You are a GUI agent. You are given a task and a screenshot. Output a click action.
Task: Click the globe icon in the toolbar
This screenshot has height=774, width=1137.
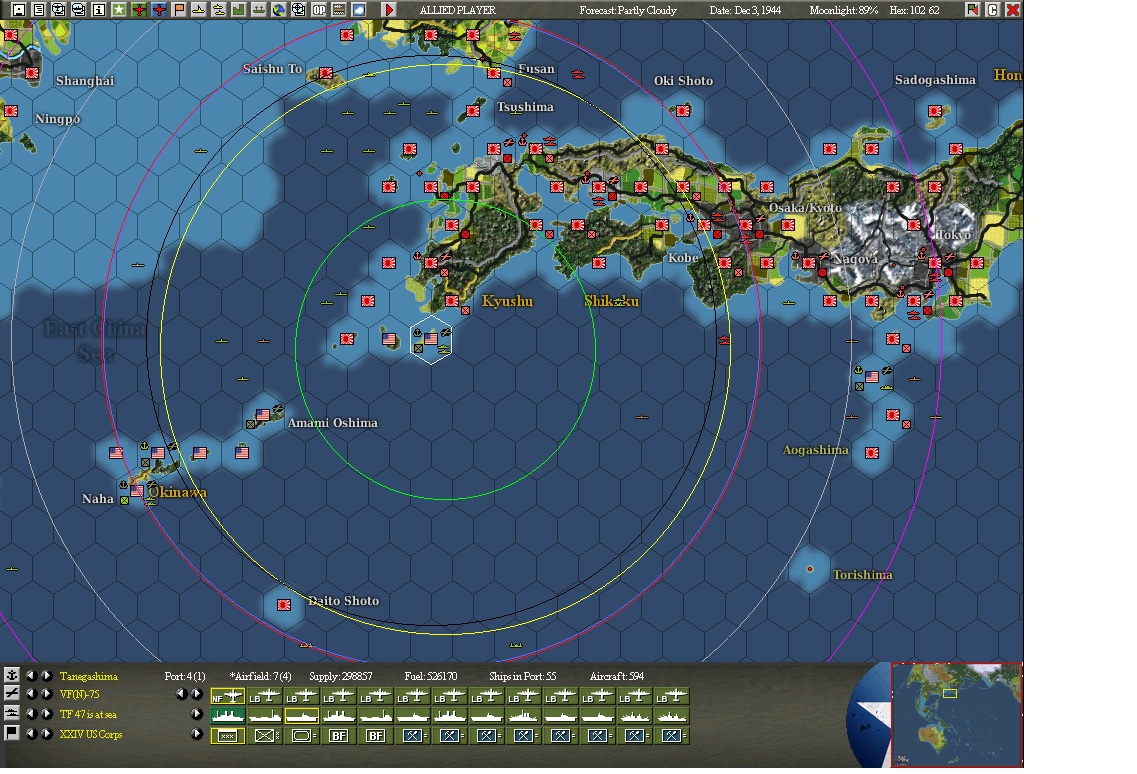[x=278, y=10]
